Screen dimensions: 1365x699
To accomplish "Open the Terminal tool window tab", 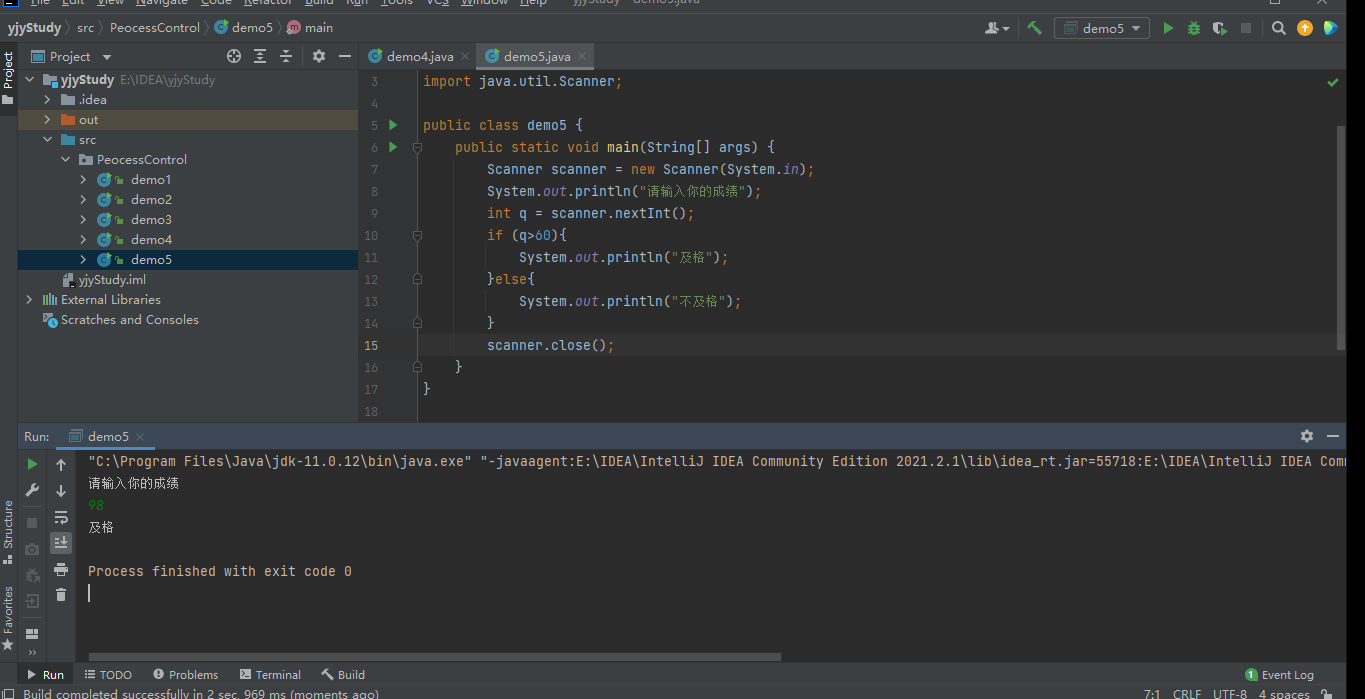I will [268, 675].
